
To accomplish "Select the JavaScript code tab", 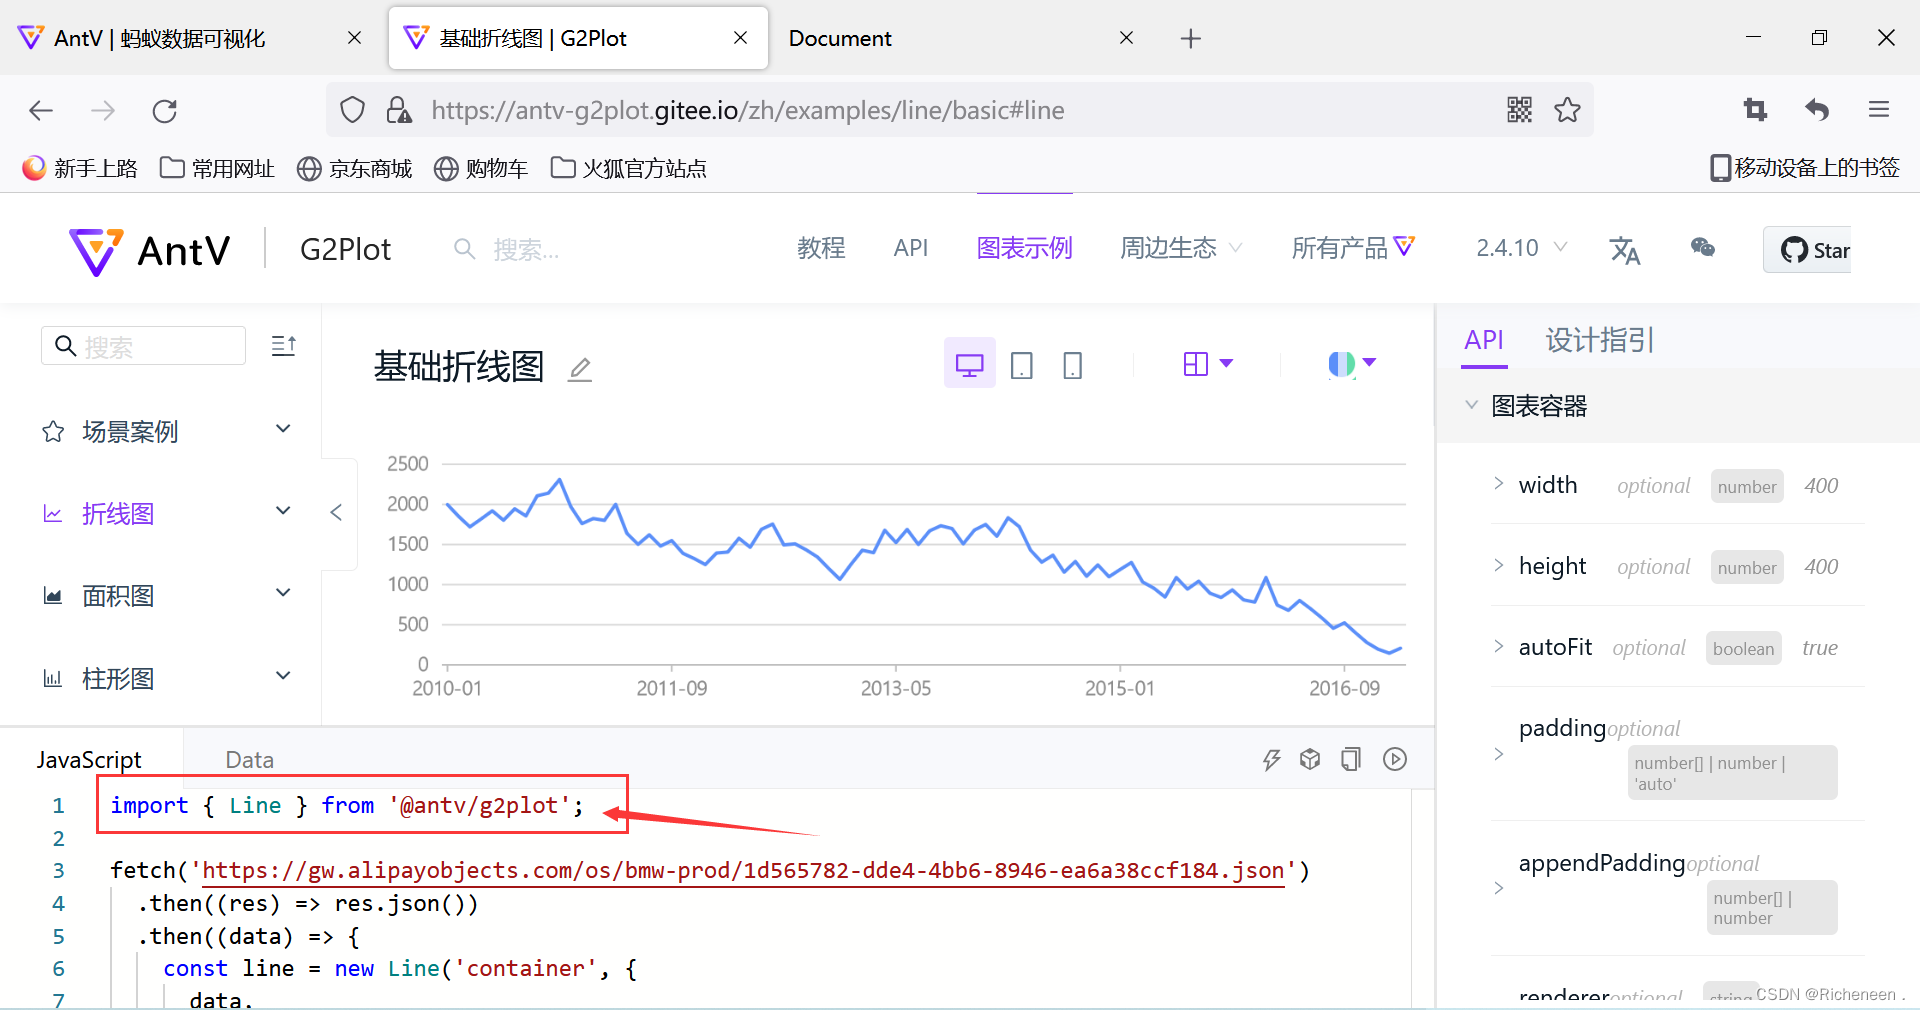I will pyautogui.click(x=89, y=760).
